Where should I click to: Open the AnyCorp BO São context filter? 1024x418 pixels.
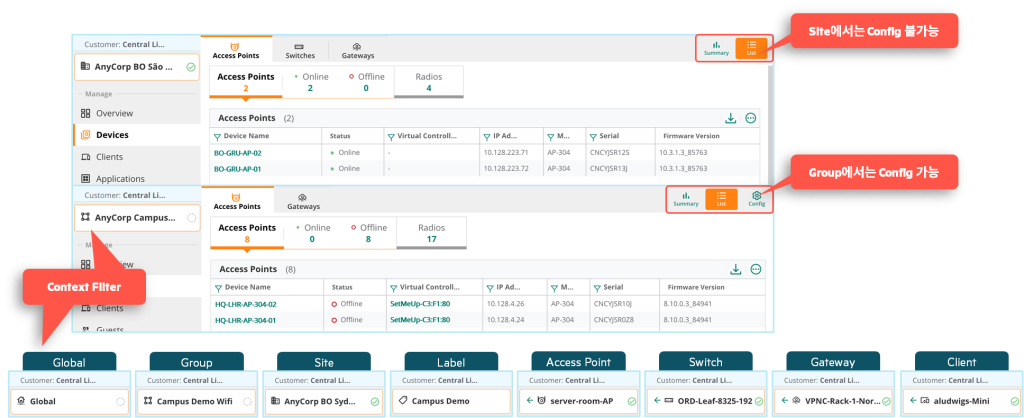(135, 67)
